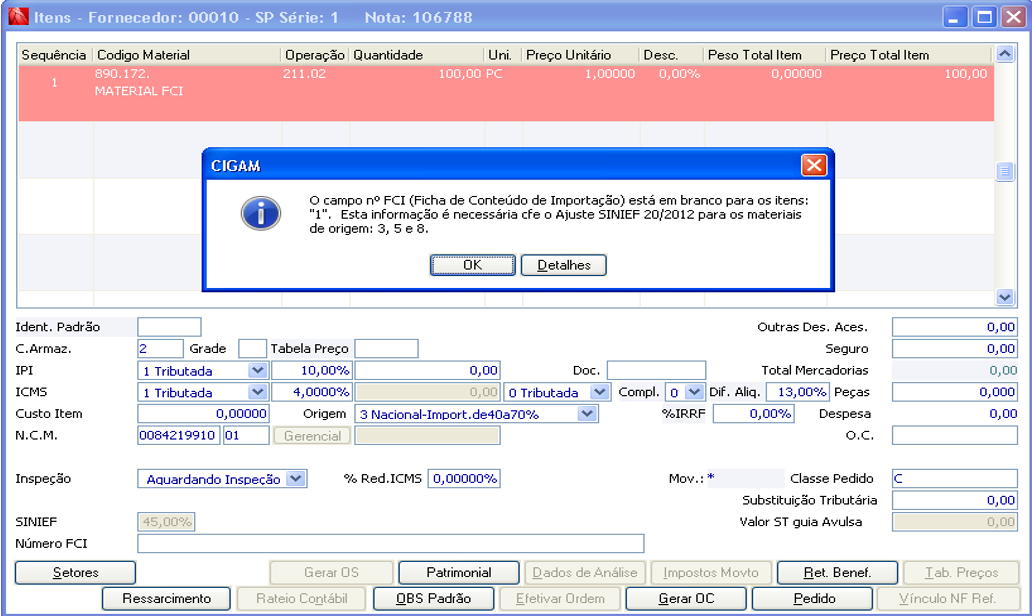This screenshot has height=616, width=1032.
Task: Click the ICMS percentage field 4,0000%
Action: (312, 392)
